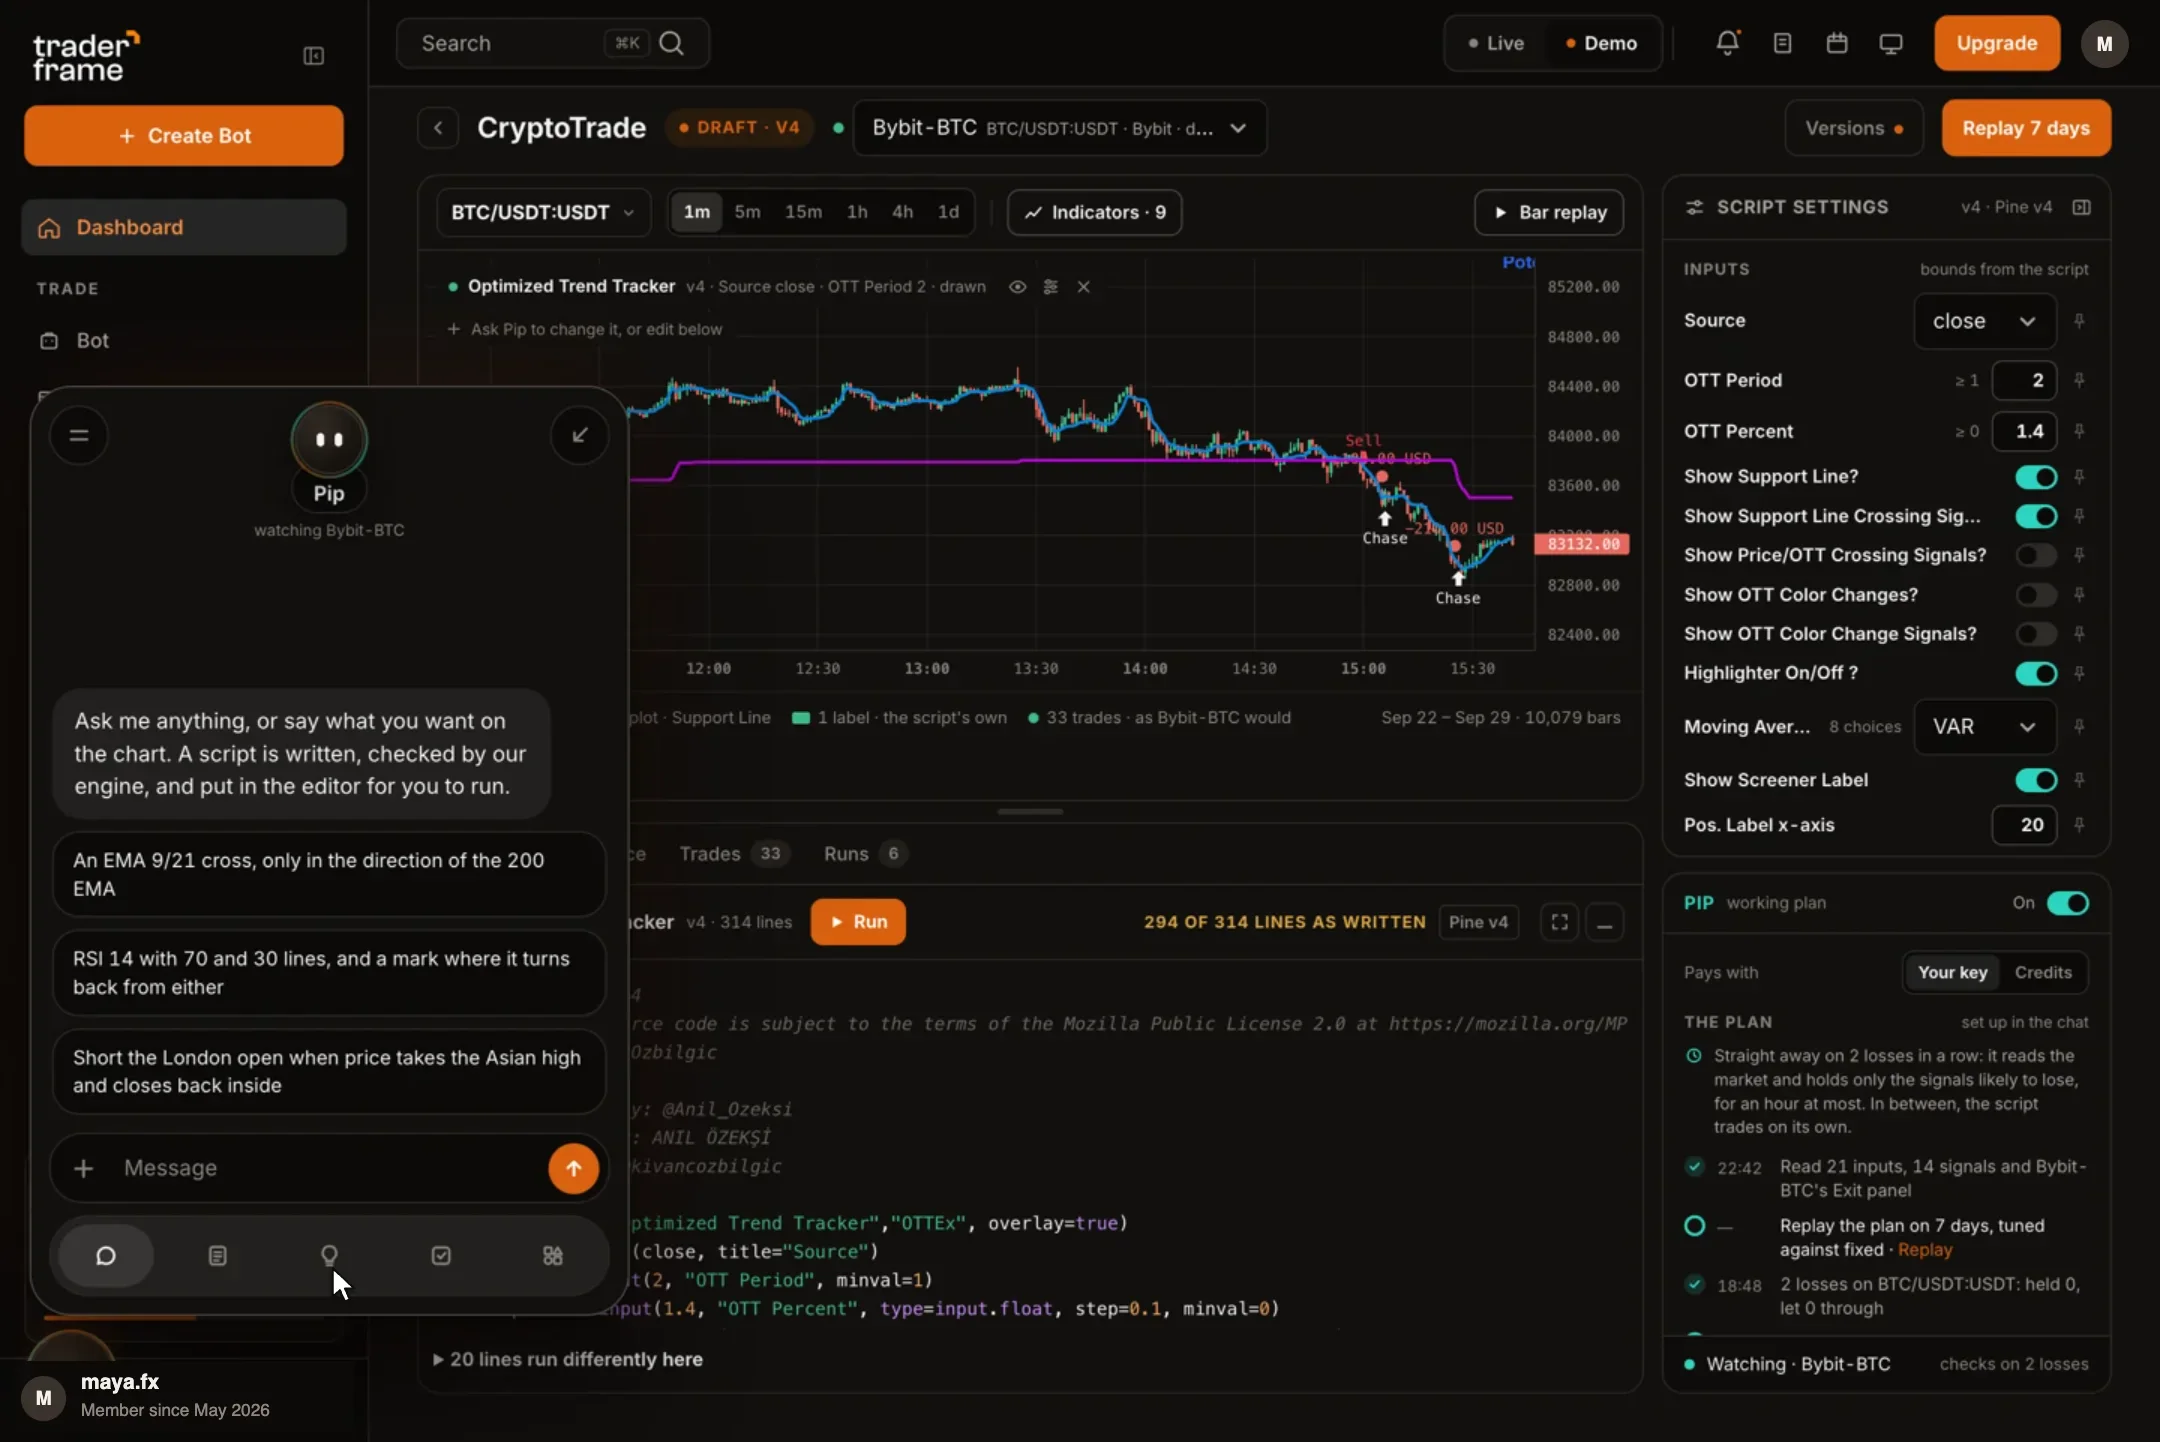Toggle Optimized Trend Tracker visibility eye
Image resolution: width=2160 pixels, height=1442 pixels.
(x=1017, y=287)
